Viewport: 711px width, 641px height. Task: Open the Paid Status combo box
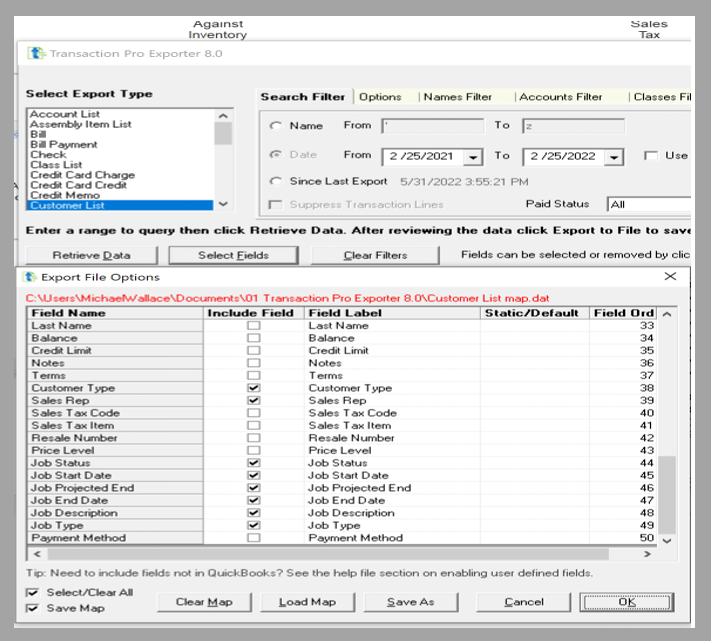pyautogui.click(x=649, y=204)
